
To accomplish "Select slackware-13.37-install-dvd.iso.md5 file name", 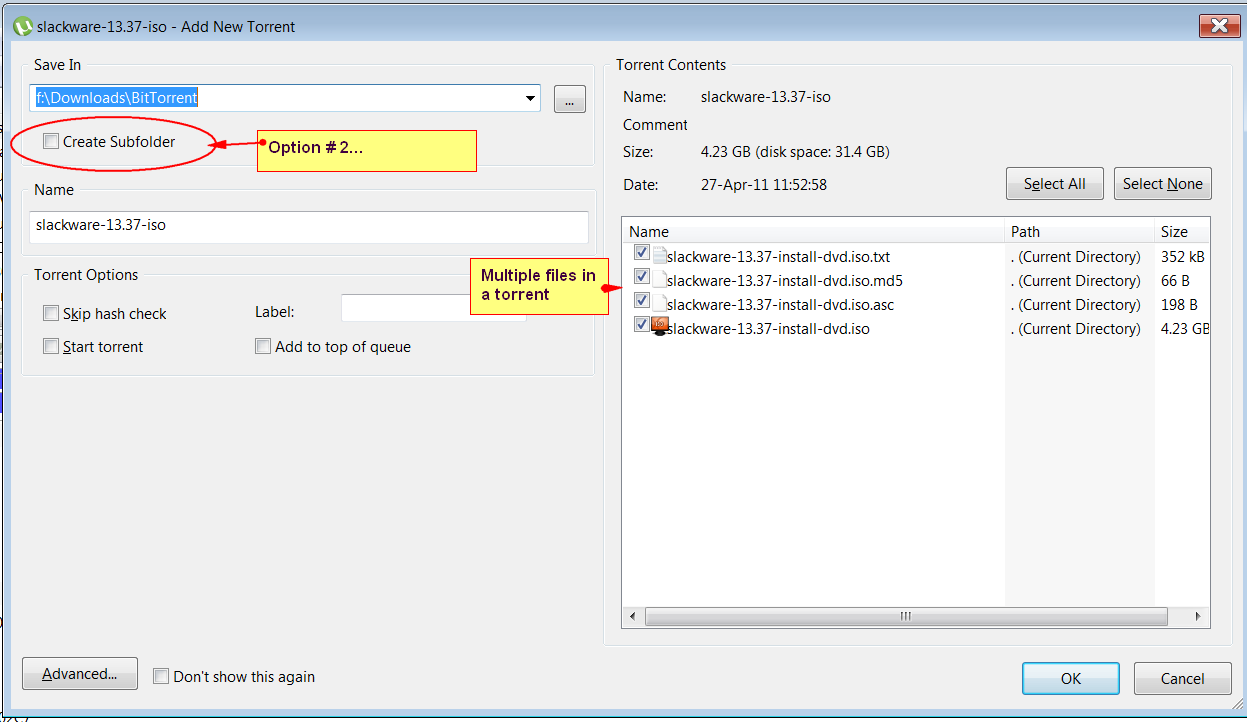I will [785, 281].
